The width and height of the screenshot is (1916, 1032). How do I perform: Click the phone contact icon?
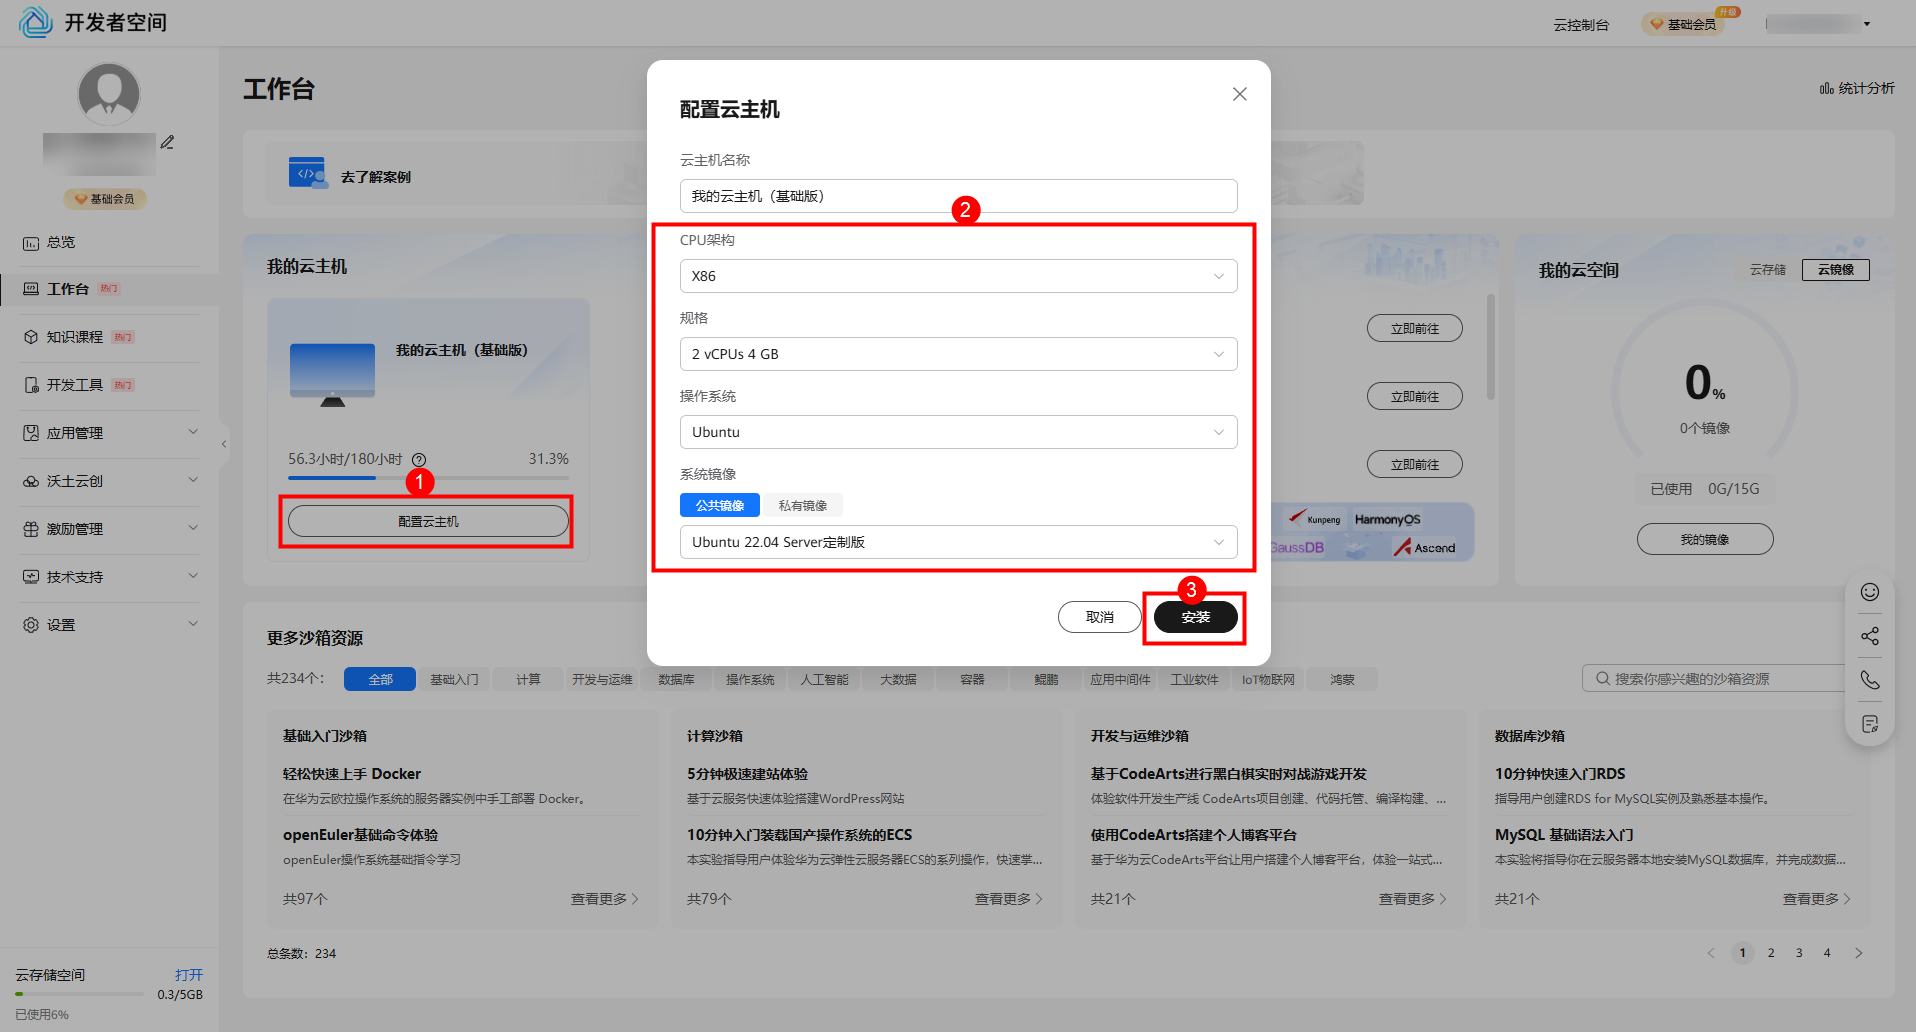1870,680
